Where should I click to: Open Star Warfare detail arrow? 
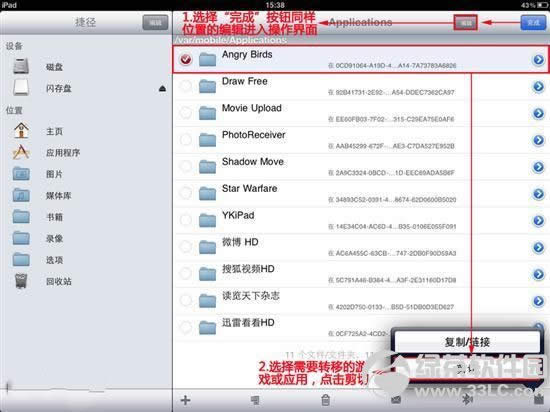(538, 194)
